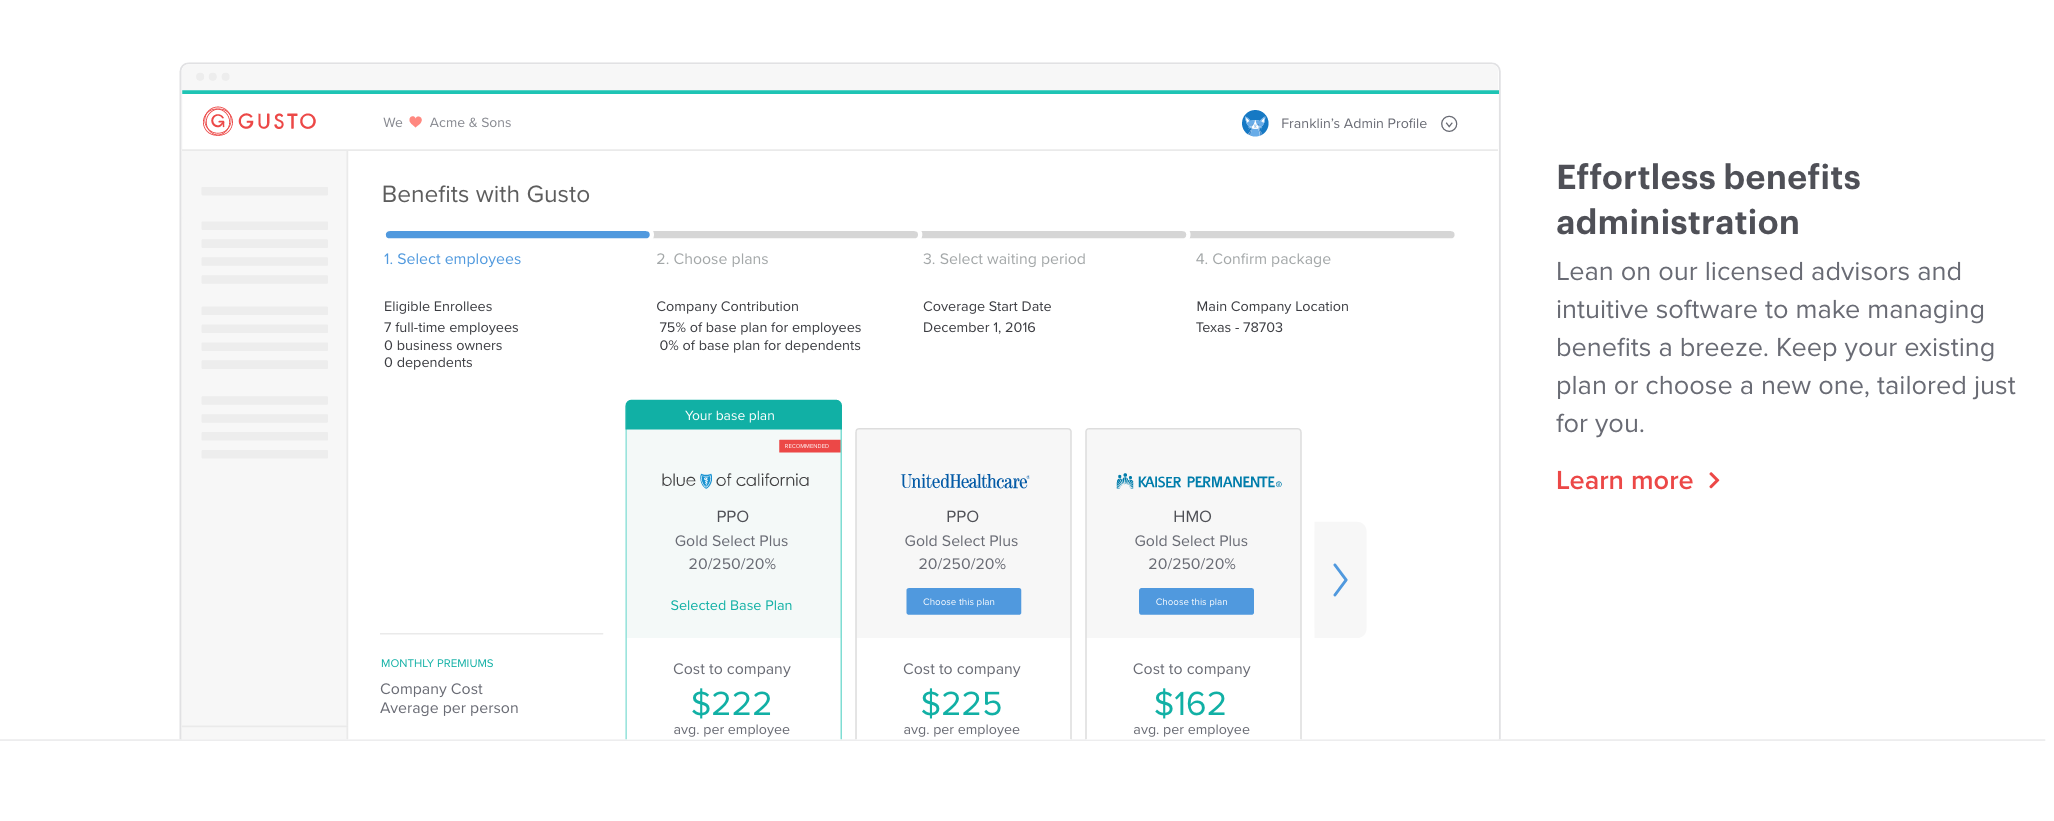Click the Gusto logo
2054x821 pixels.
260,121
